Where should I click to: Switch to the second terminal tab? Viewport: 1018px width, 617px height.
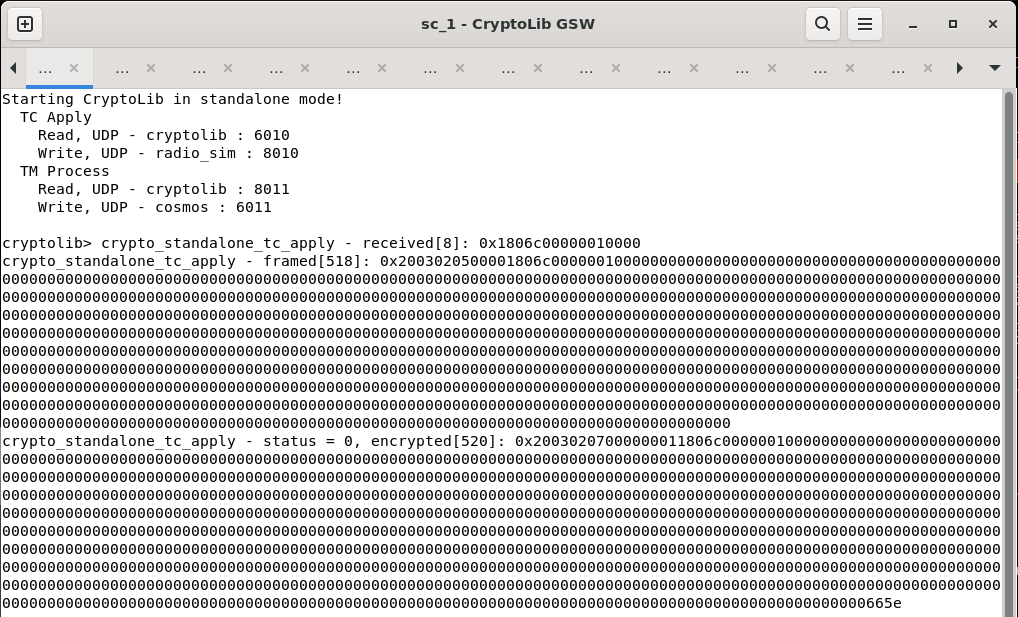pyautogui.click(x=122, y=68)
